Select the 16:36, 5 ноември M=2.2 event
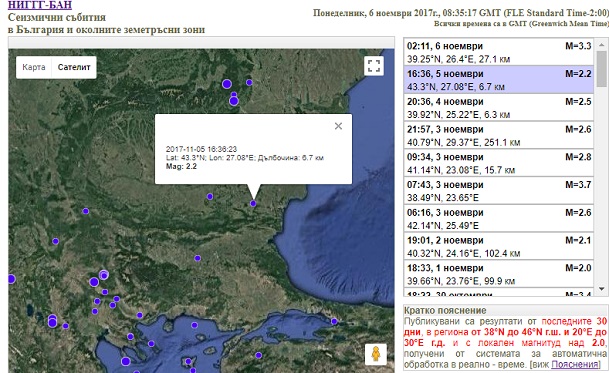Image resolution: width=609 pixels, height=373 pixels. tap(499, 80)
